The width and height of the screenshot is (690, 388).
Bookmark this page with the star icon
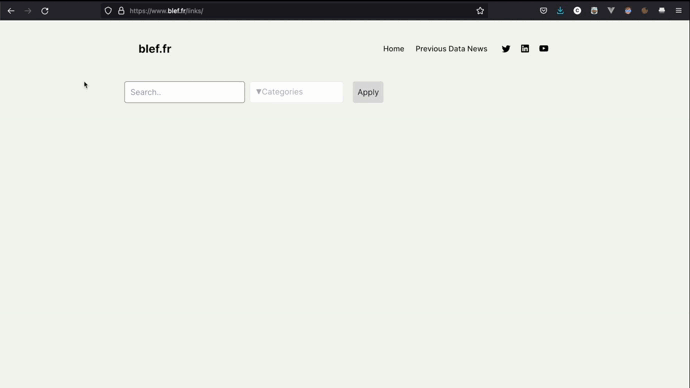click(480, 11)
